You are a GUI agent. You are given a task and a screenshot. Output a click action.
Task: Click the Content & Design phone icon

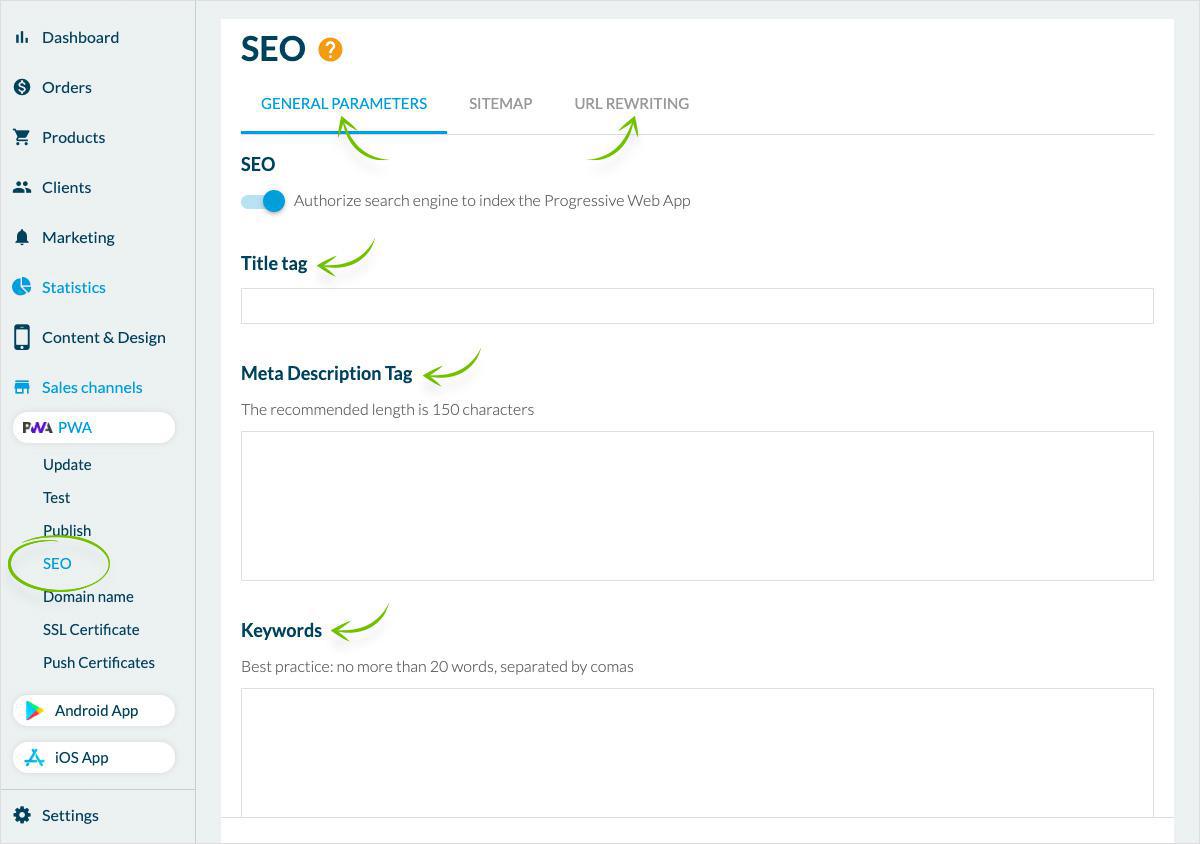[22, 337]
